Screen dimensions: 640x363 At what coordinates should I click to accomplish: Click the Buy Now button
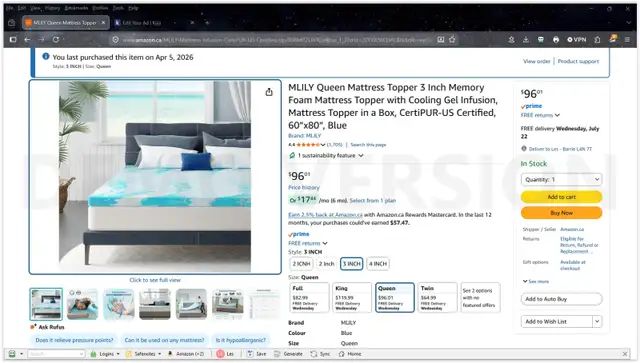point(562,213)
